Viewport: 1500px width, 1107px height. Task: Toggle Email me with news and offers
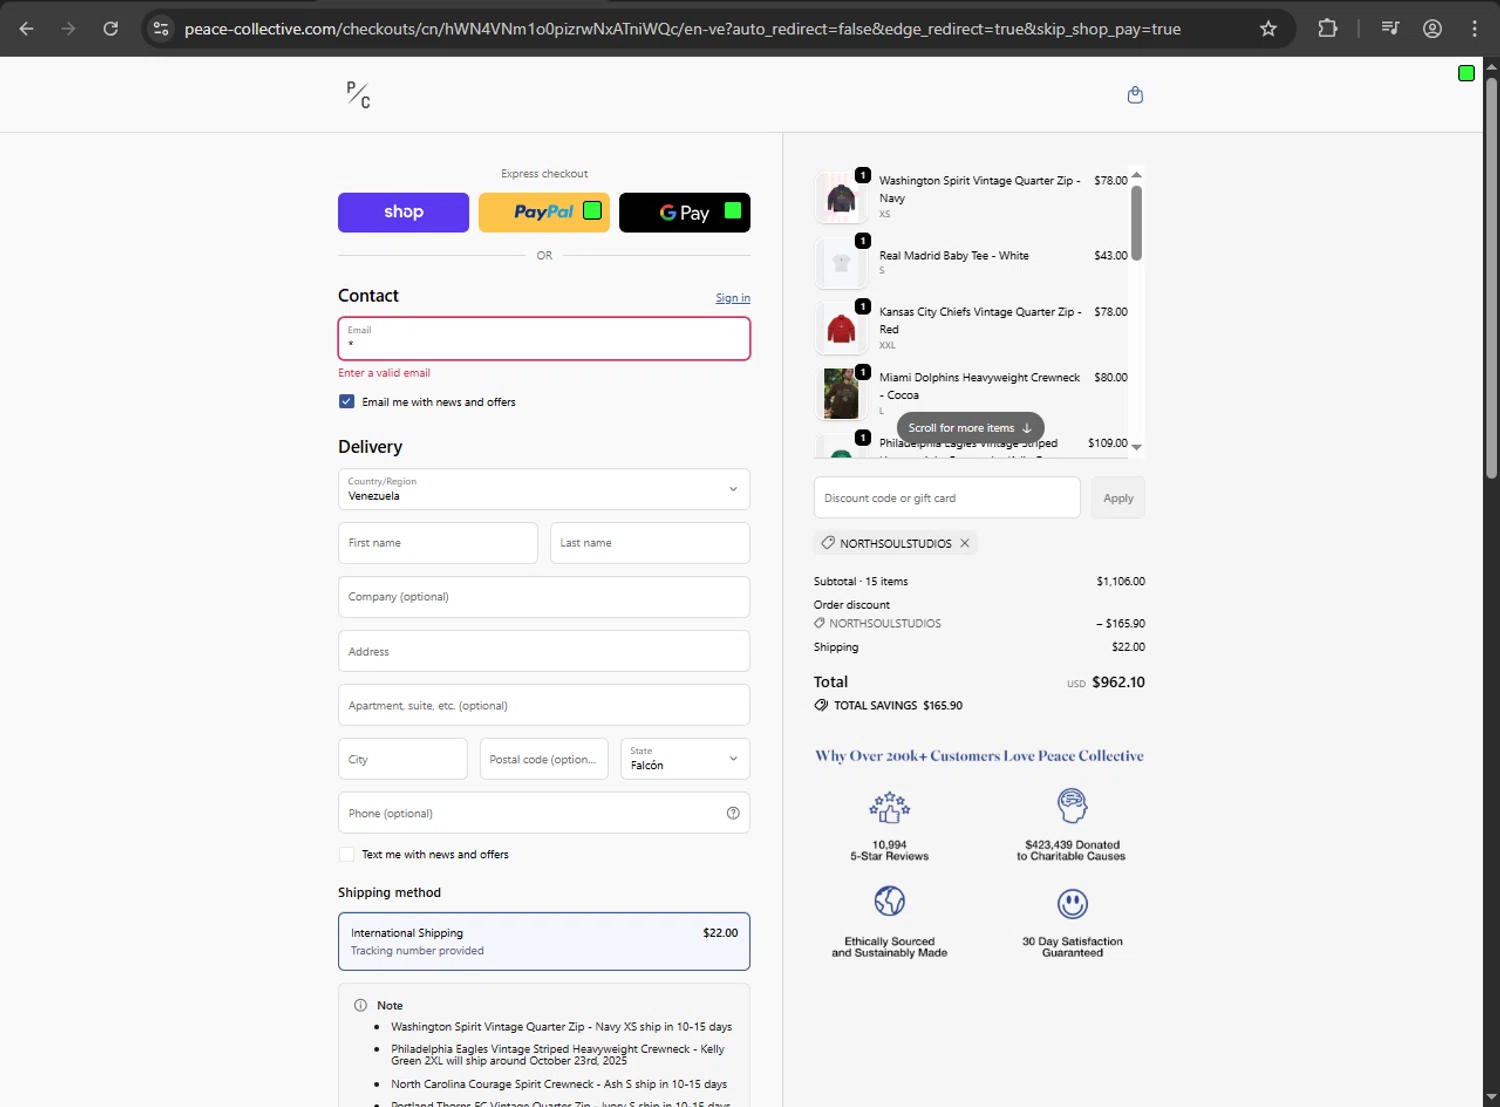346,402
